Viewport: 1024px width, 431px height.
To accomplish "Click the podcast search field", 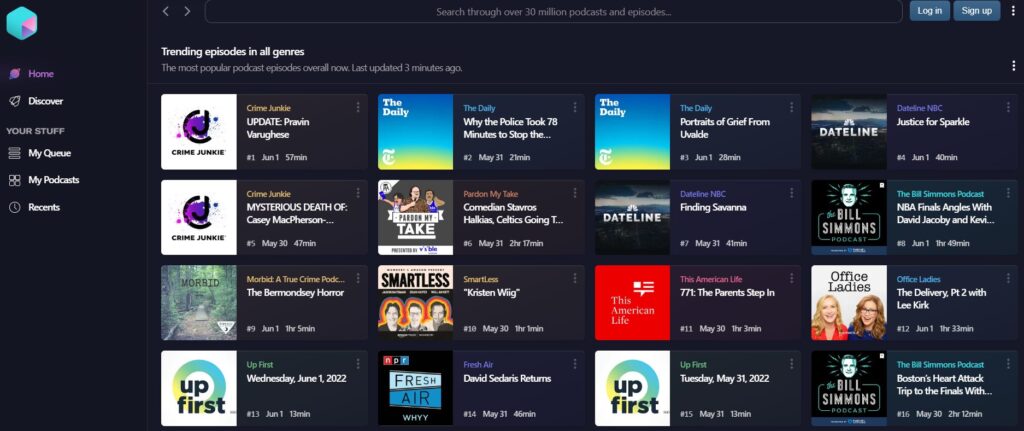I will coord(553,12).
